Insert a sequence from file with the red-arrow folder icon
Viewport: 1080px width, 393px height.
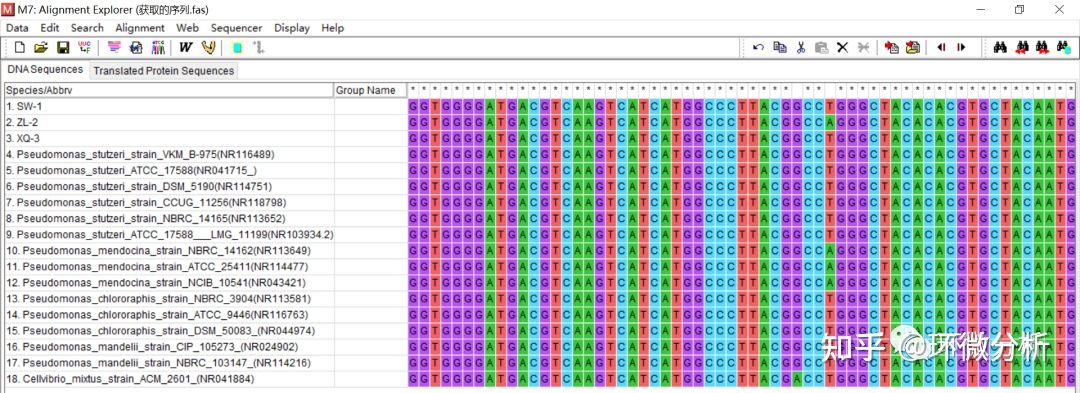(913, 47)
